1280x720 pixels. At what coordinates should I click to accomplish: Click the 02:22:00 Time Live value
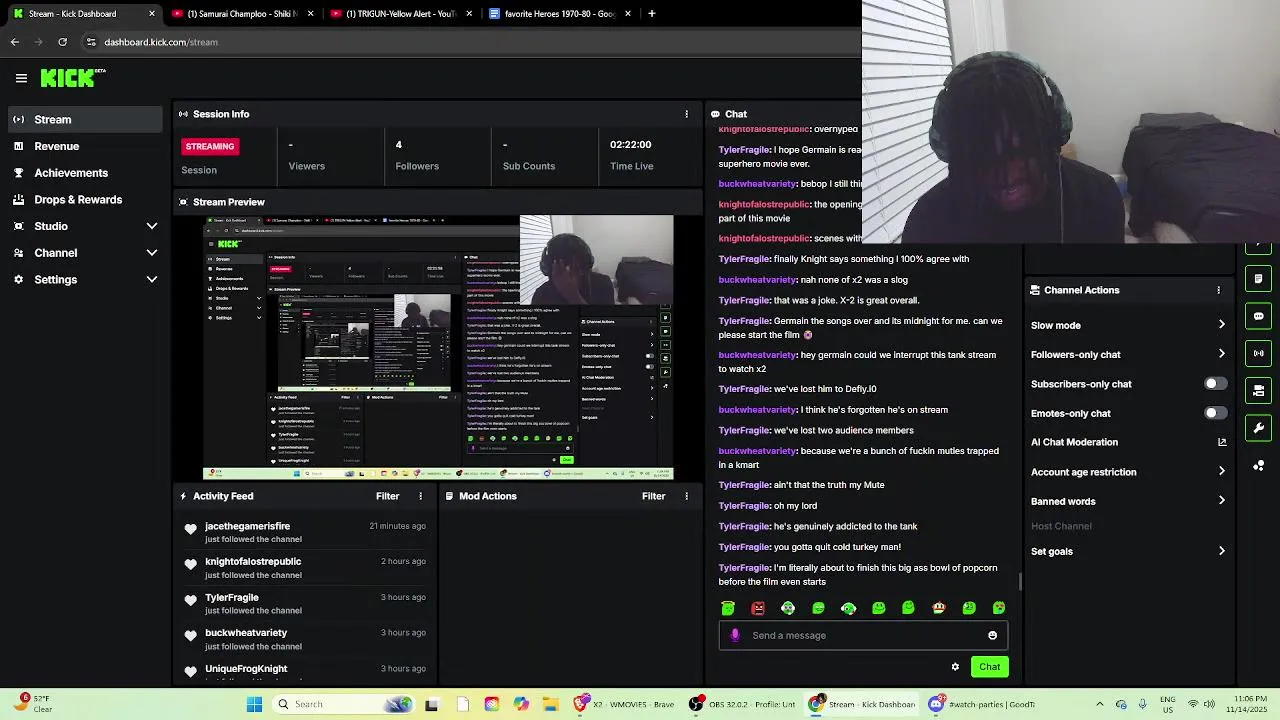click(630, 145)
